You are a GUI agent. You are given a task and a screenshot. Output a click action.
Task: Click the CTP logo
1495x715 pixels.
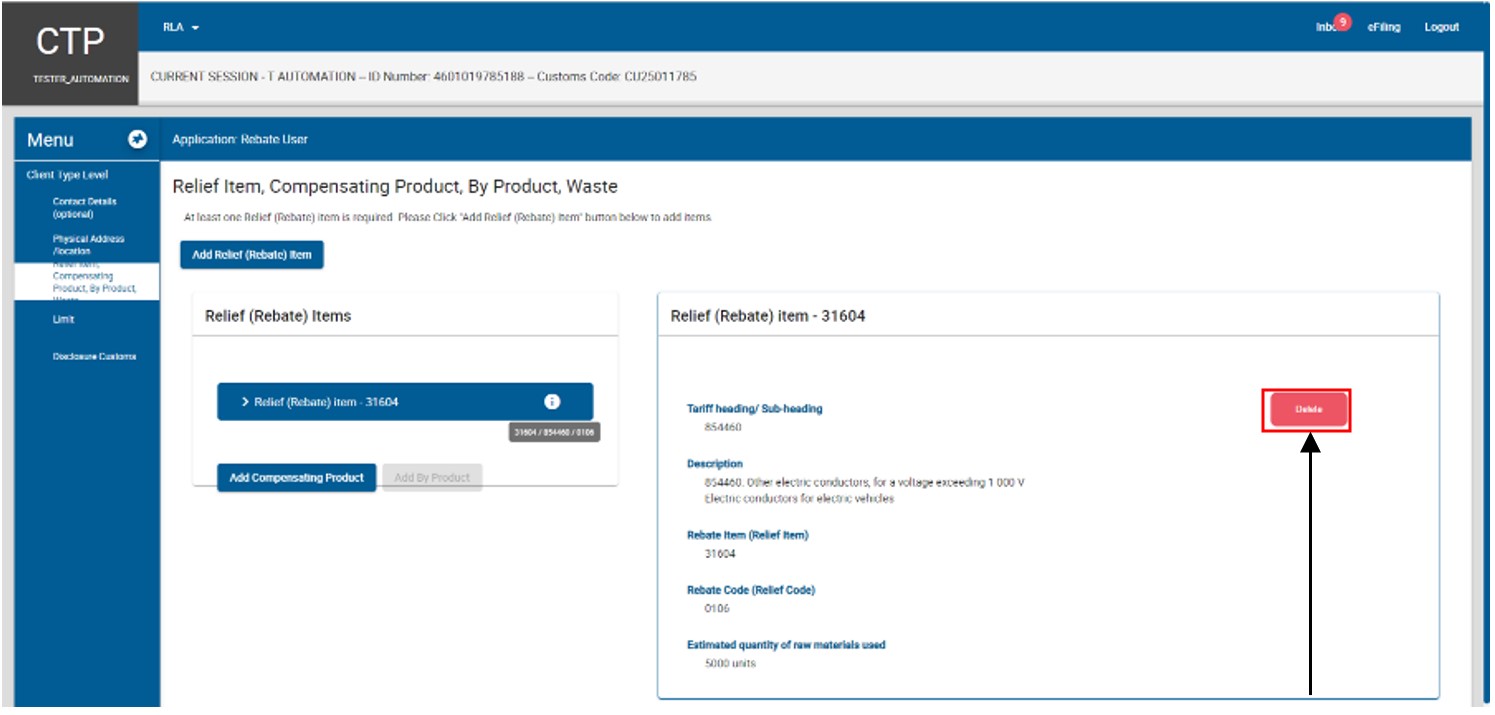pos(69,42)
